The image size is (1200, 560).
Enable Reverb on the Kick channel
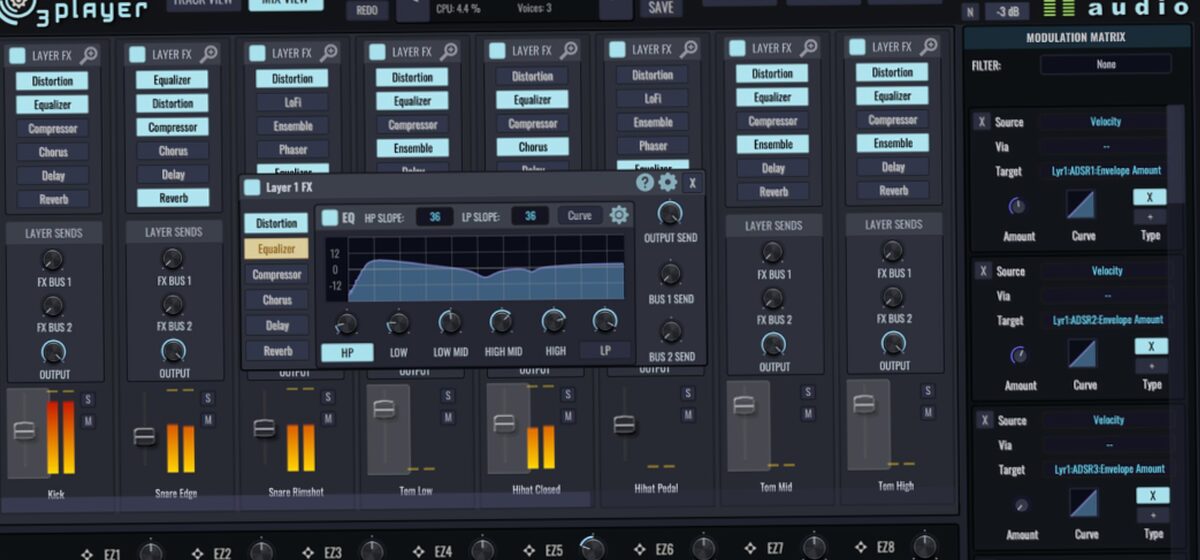[53, 200]
